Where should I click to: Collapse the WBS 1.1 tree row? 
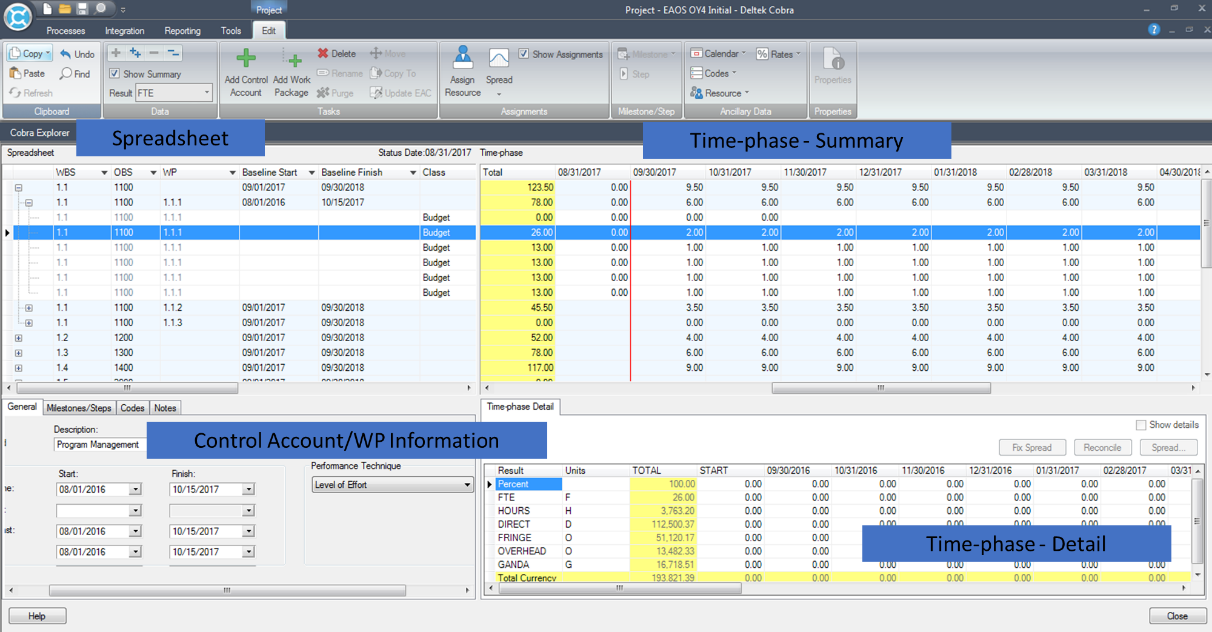18,189
